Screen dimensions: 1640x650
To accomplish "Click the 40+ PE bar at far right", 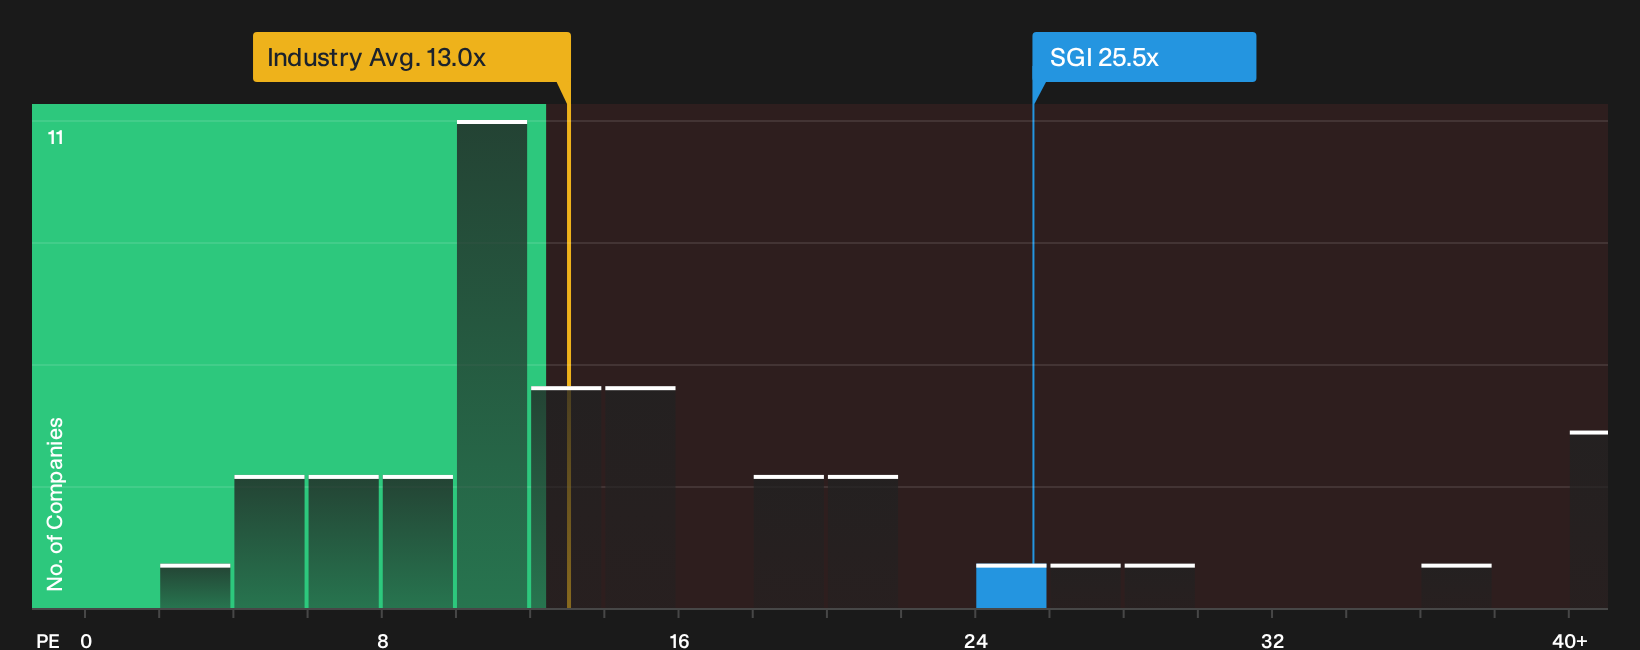I will click(x=1589, y=520).
